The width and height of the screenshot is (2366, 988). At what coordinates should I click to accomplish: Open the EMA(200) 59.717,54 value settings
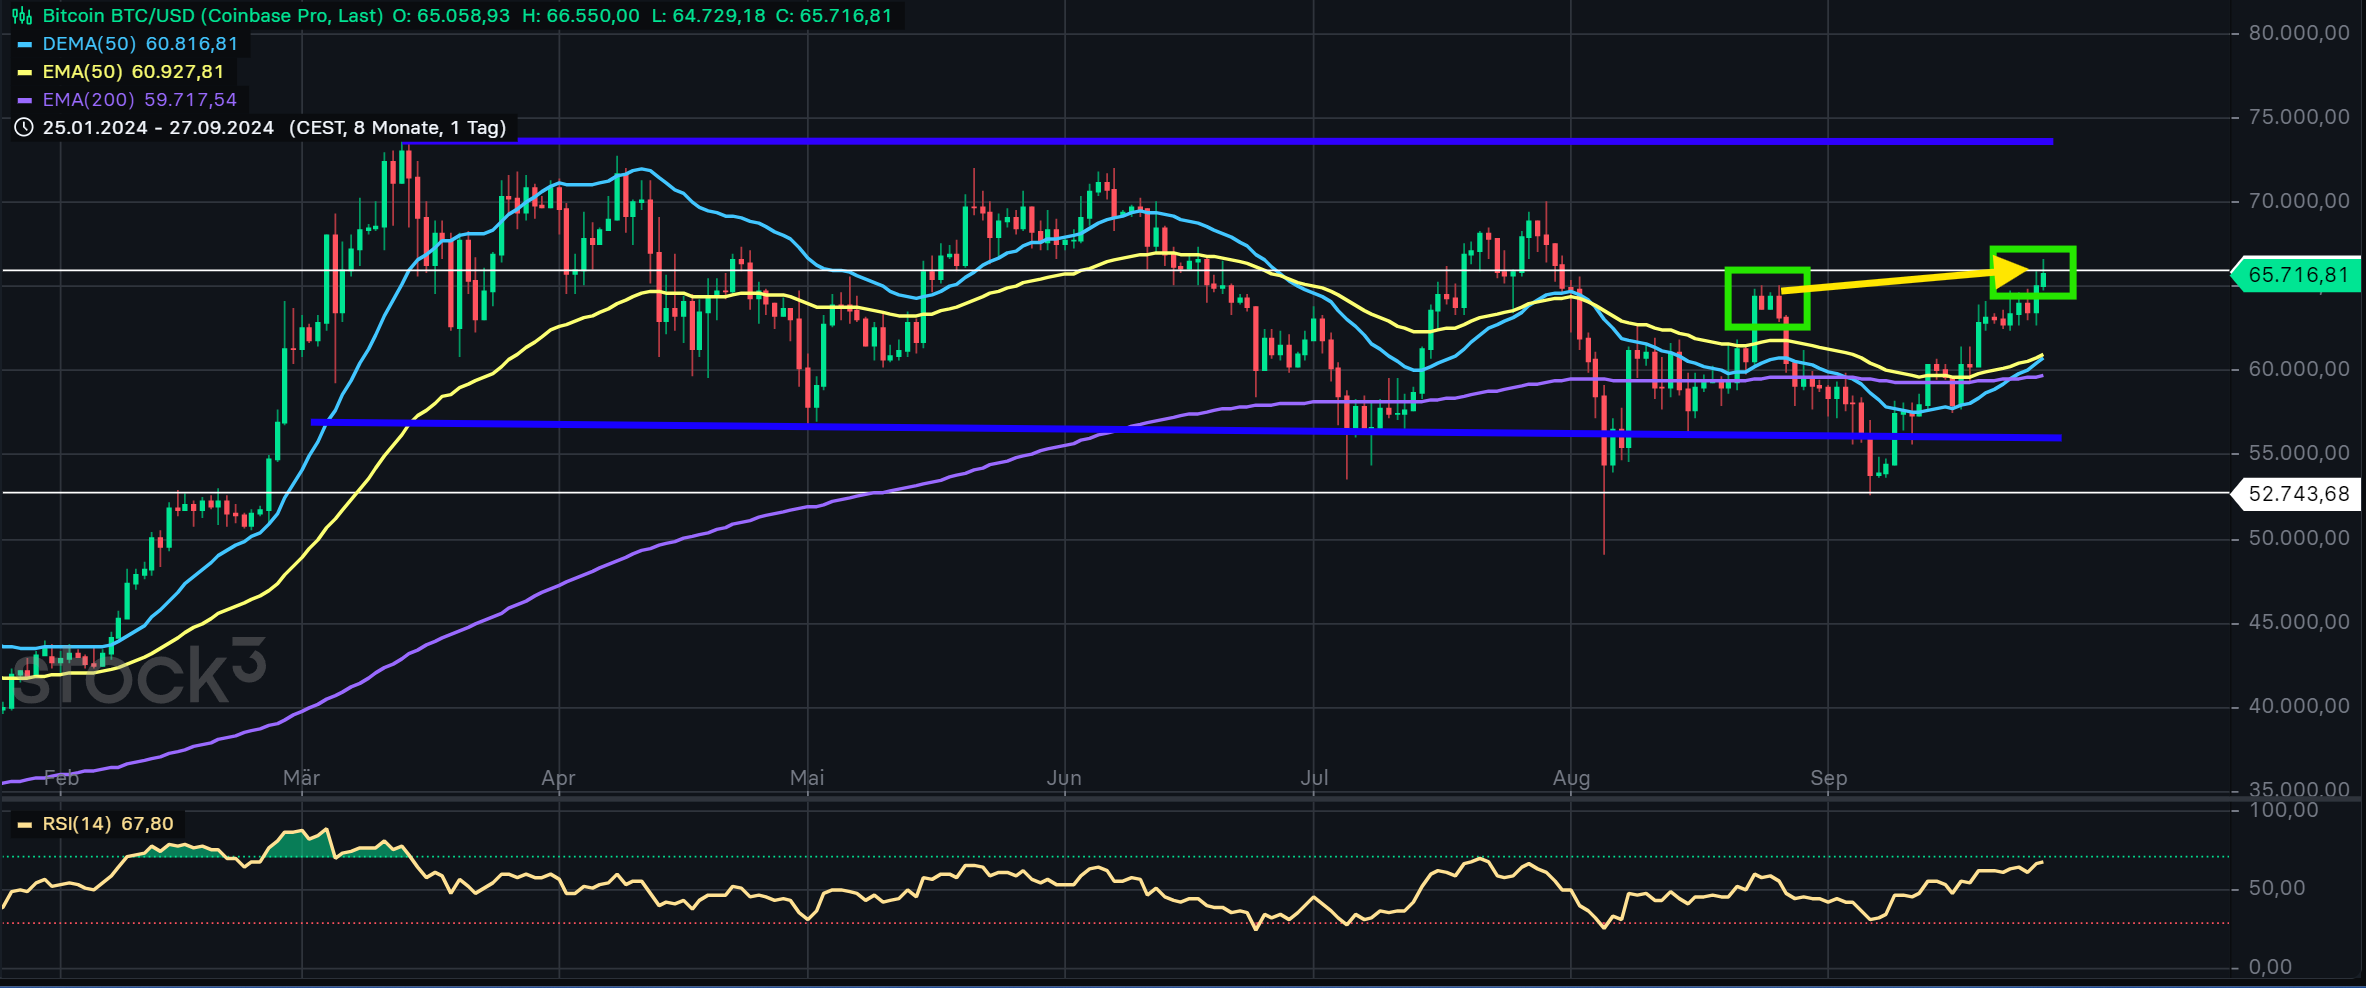click(x=140, y=100)
